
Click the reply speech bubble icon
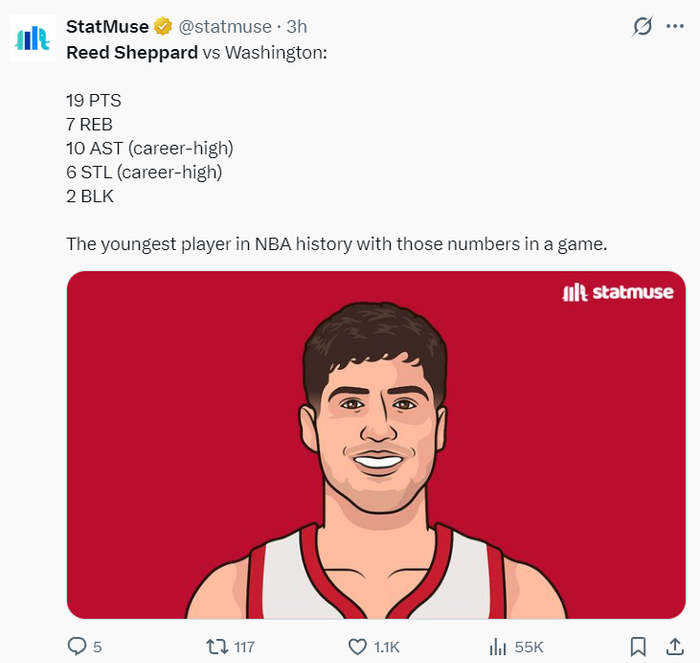tap(77, 647)
